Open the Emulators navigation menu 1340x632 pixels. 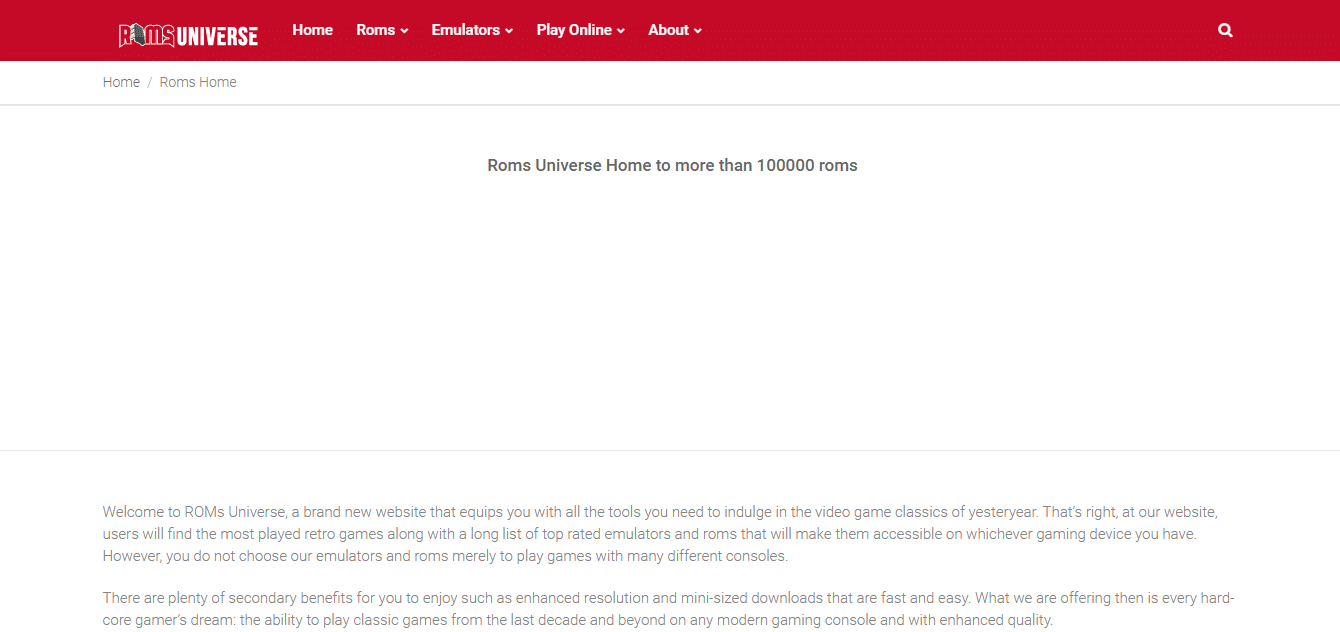pos(472,30)
